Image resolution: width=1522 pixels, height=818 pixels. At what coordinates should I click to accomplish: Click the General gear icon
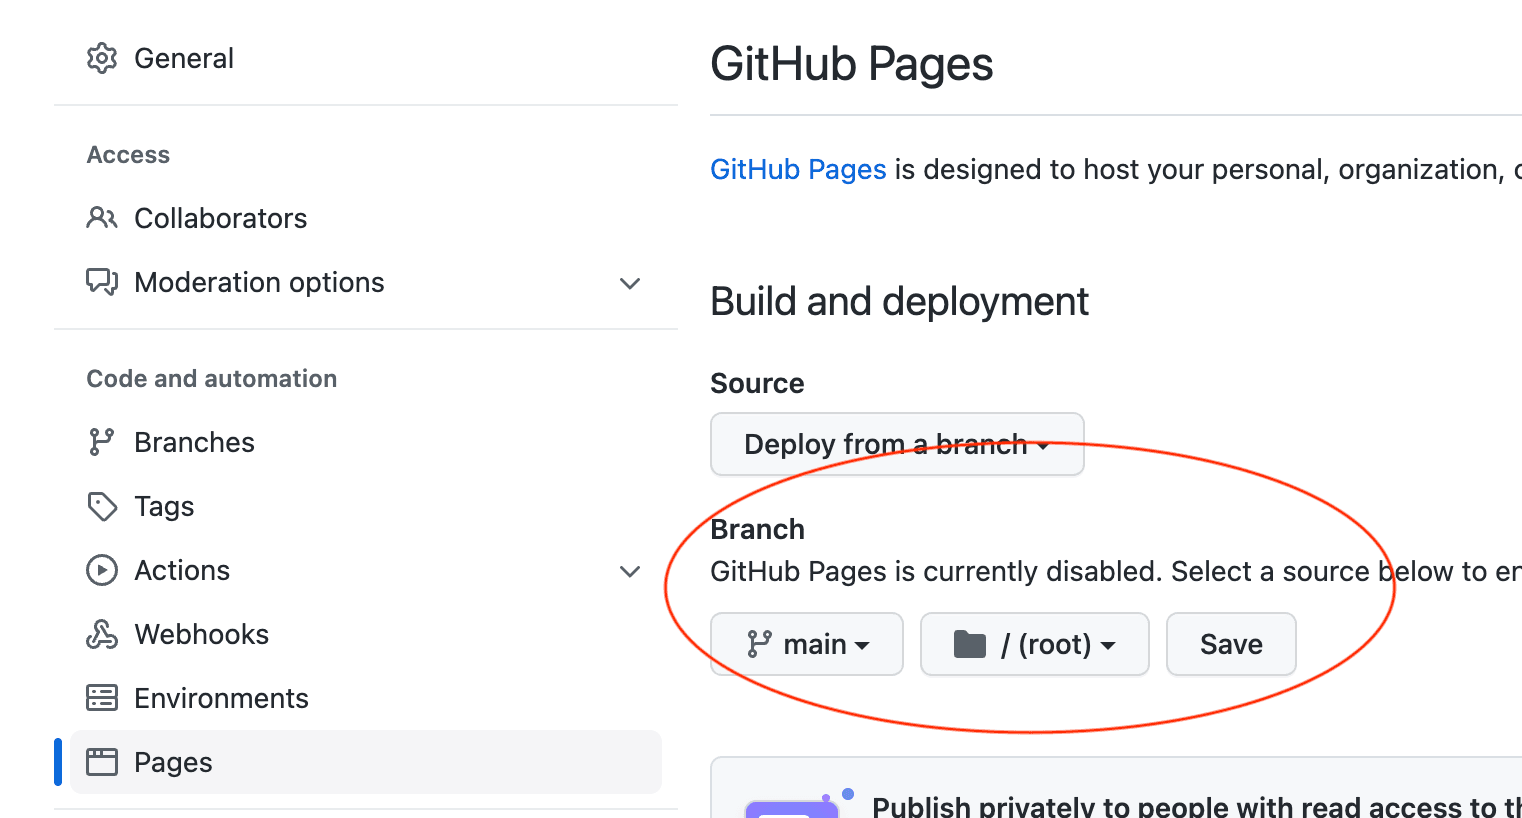[x=102, y=58]
